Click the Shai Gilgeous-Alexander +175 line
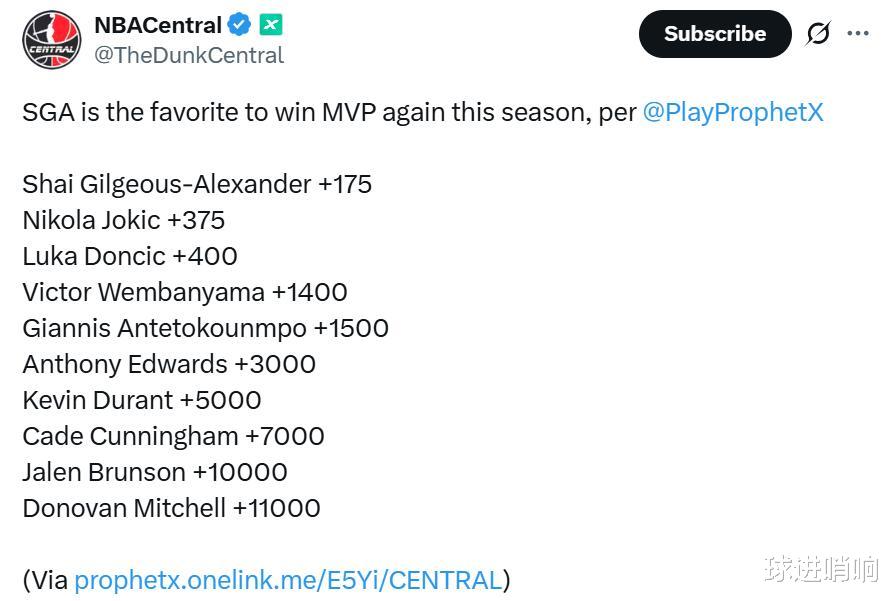 coord(197,184)
